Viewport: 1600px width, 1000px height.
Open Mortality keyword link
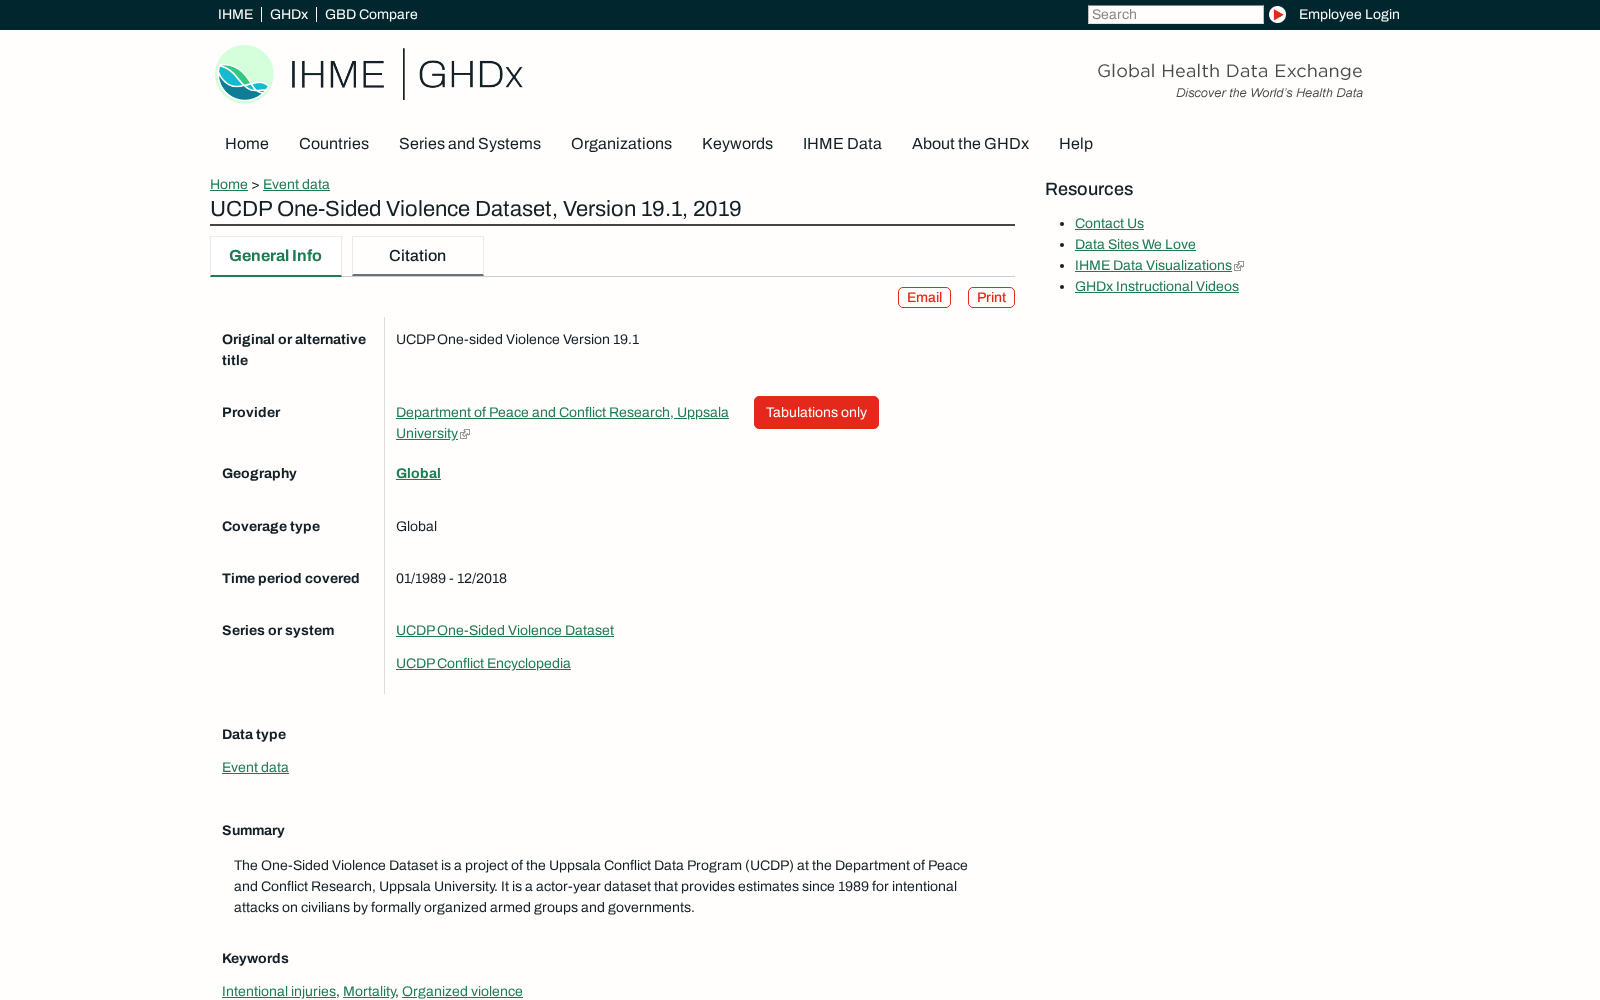click(369, 991)
